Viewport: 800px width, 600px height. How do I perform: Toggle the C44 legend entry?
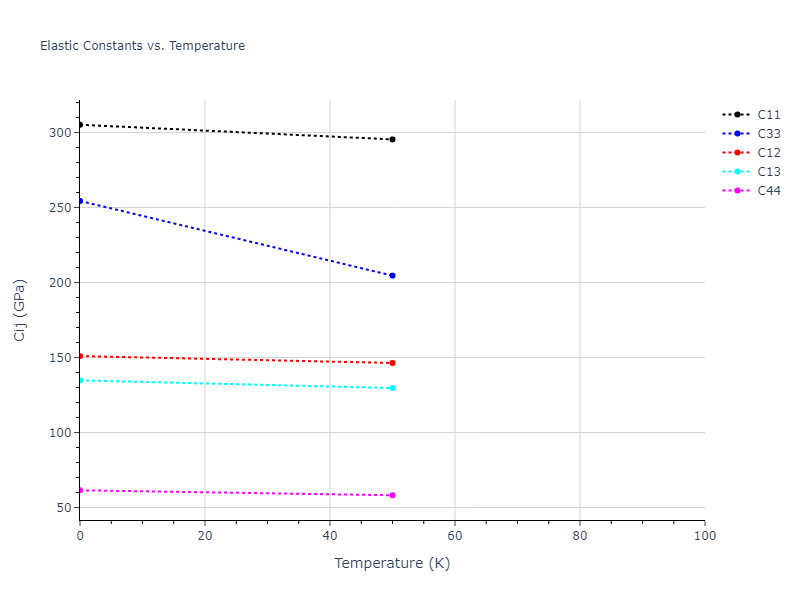(768, 191)
